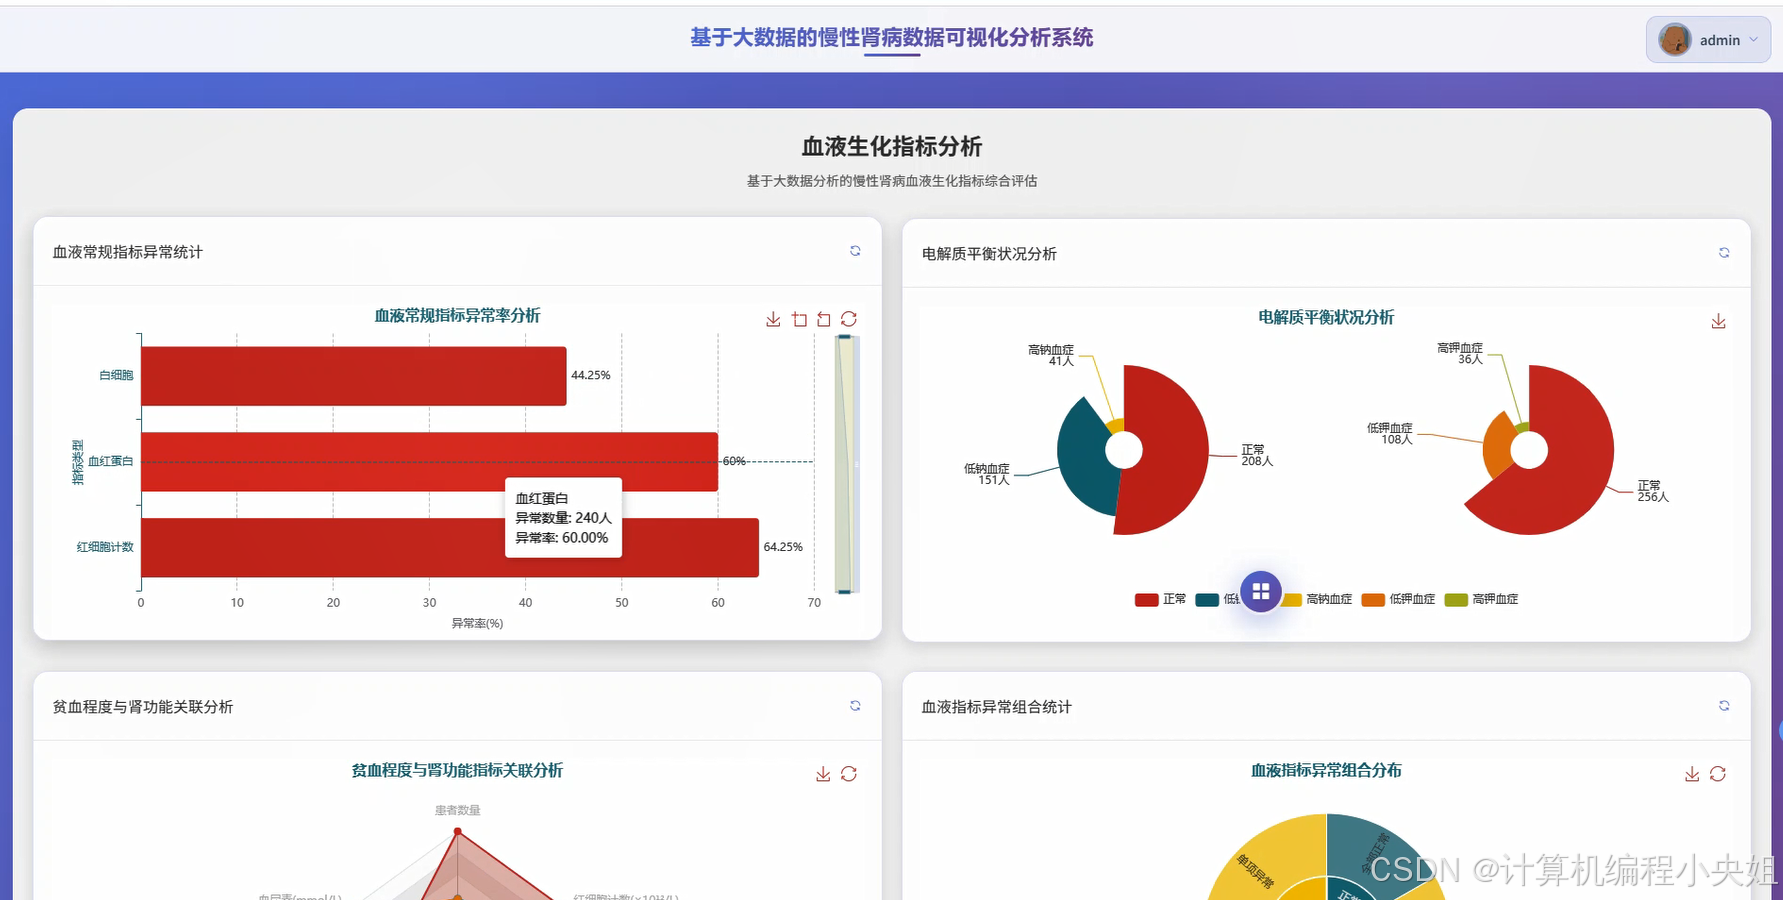Click the 高钠血症 41人 pie label
This screenshot has width=1783, height=900.
[1051, 355]
